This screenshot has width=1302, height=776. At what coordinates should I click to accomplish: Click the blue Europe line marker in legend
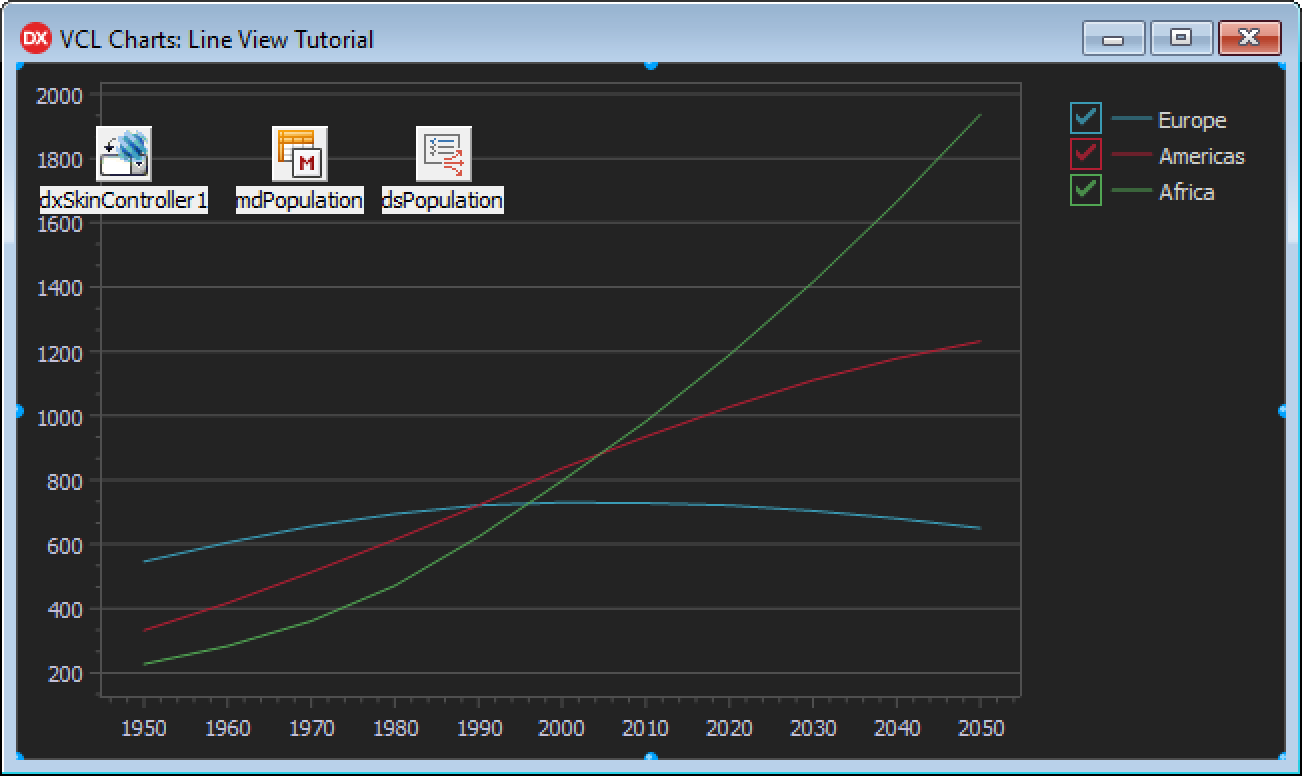click(x=1131, y=119)
